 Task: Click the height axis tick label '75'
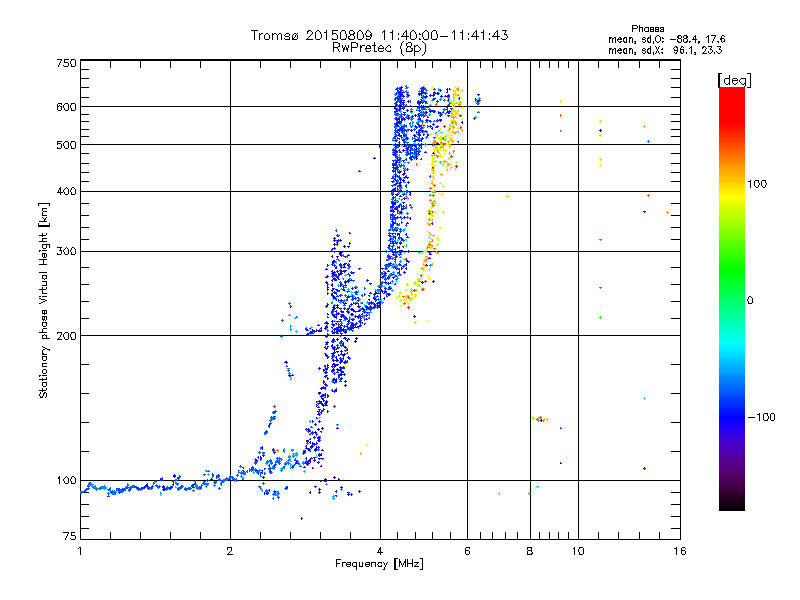(70, 536)
